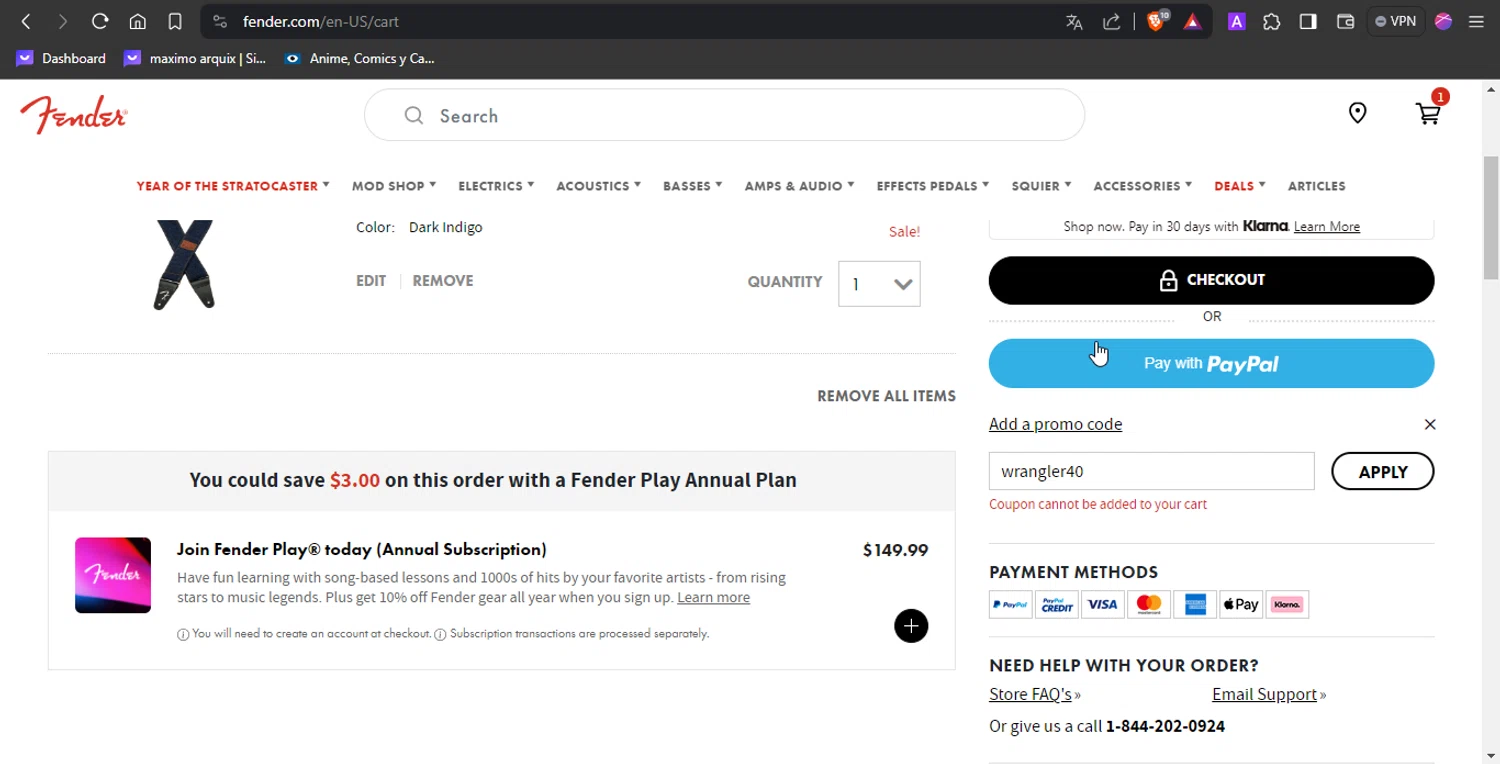Click the Mastercard payment icon

point(1149,604)
